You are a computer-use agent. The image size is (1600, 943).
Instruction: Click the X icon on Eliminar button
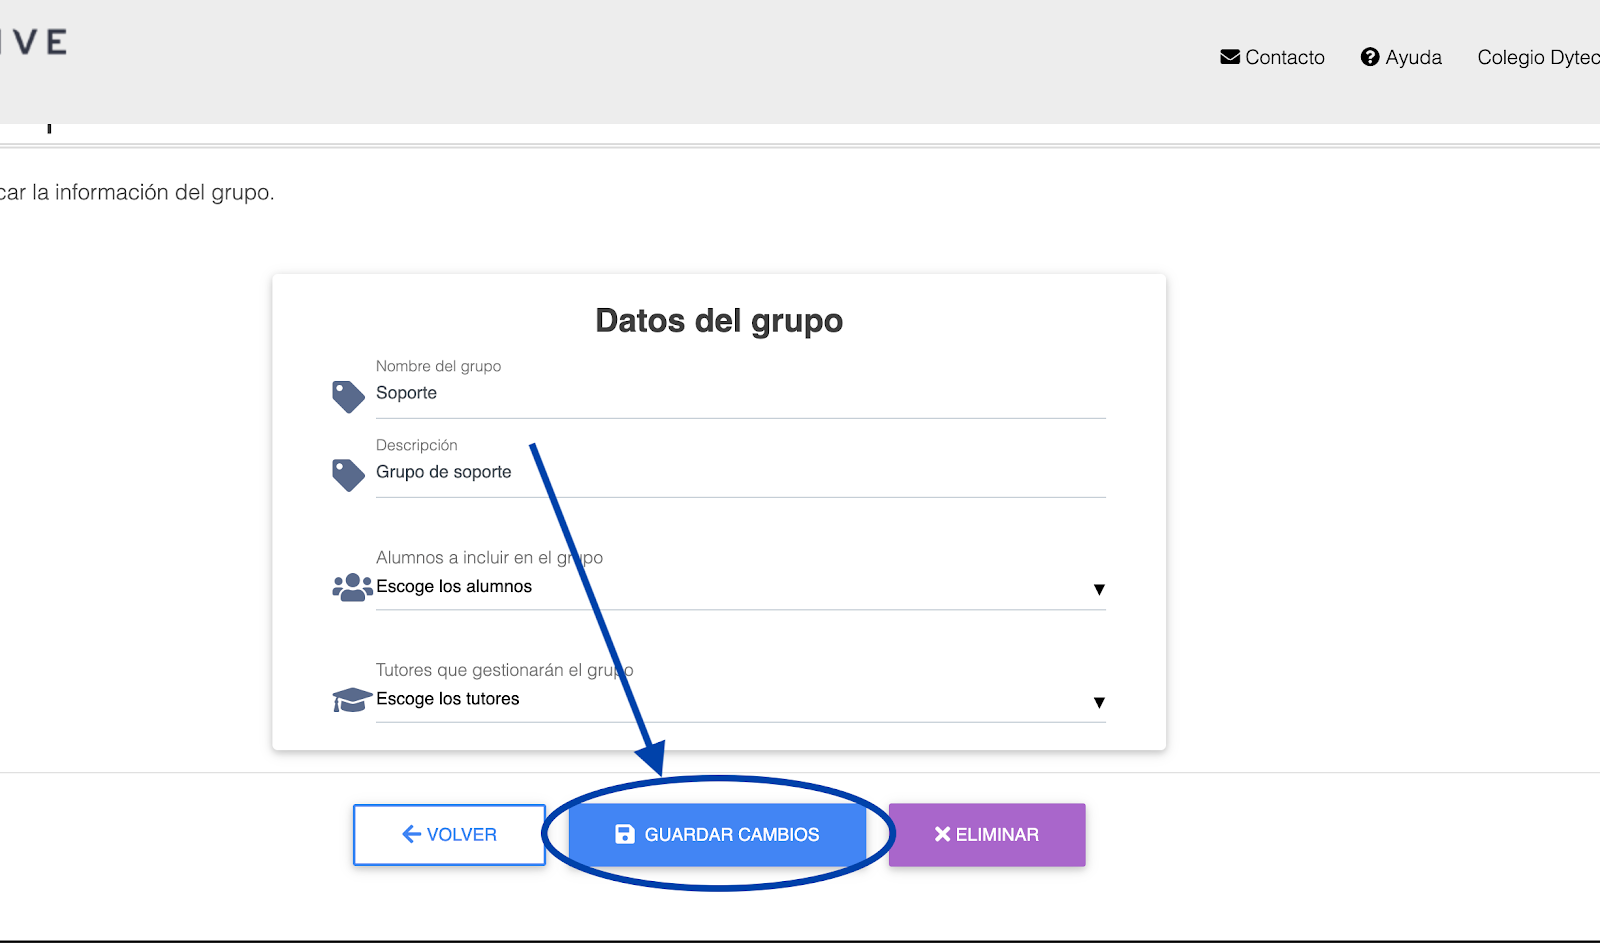click(942, 834)
